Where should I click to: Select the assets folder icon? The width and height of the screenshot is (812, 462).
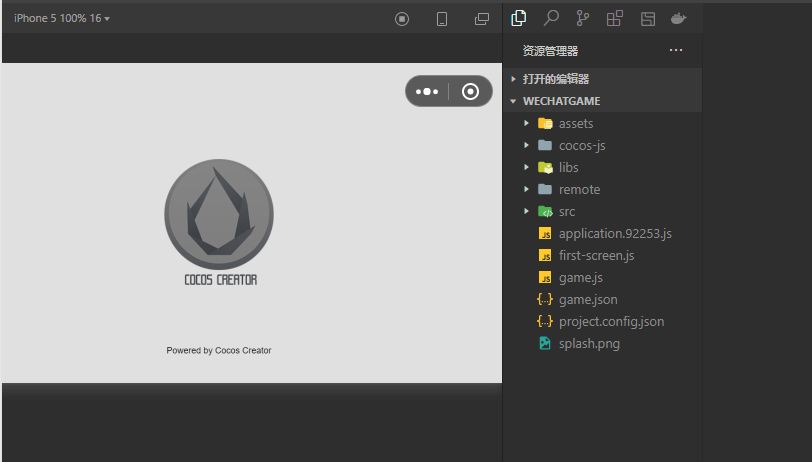pos(545,123)
